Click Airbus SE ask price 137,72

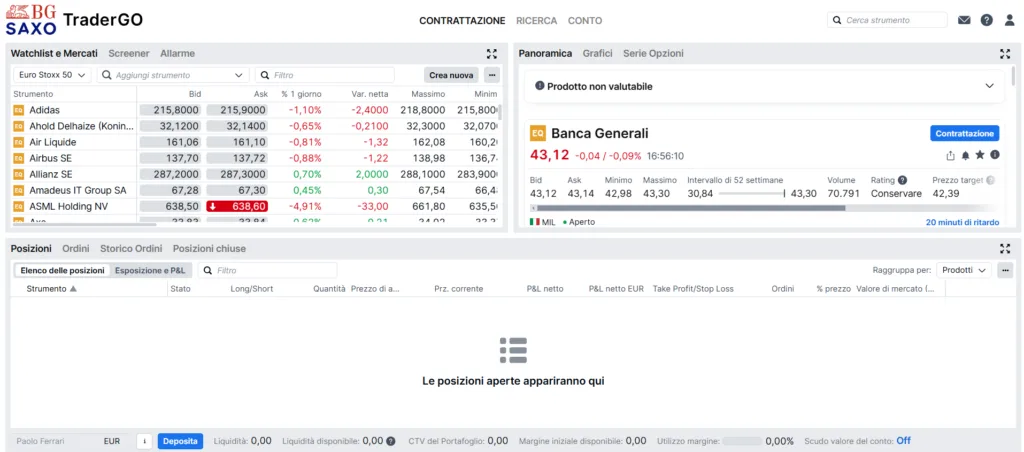(237, 158)
